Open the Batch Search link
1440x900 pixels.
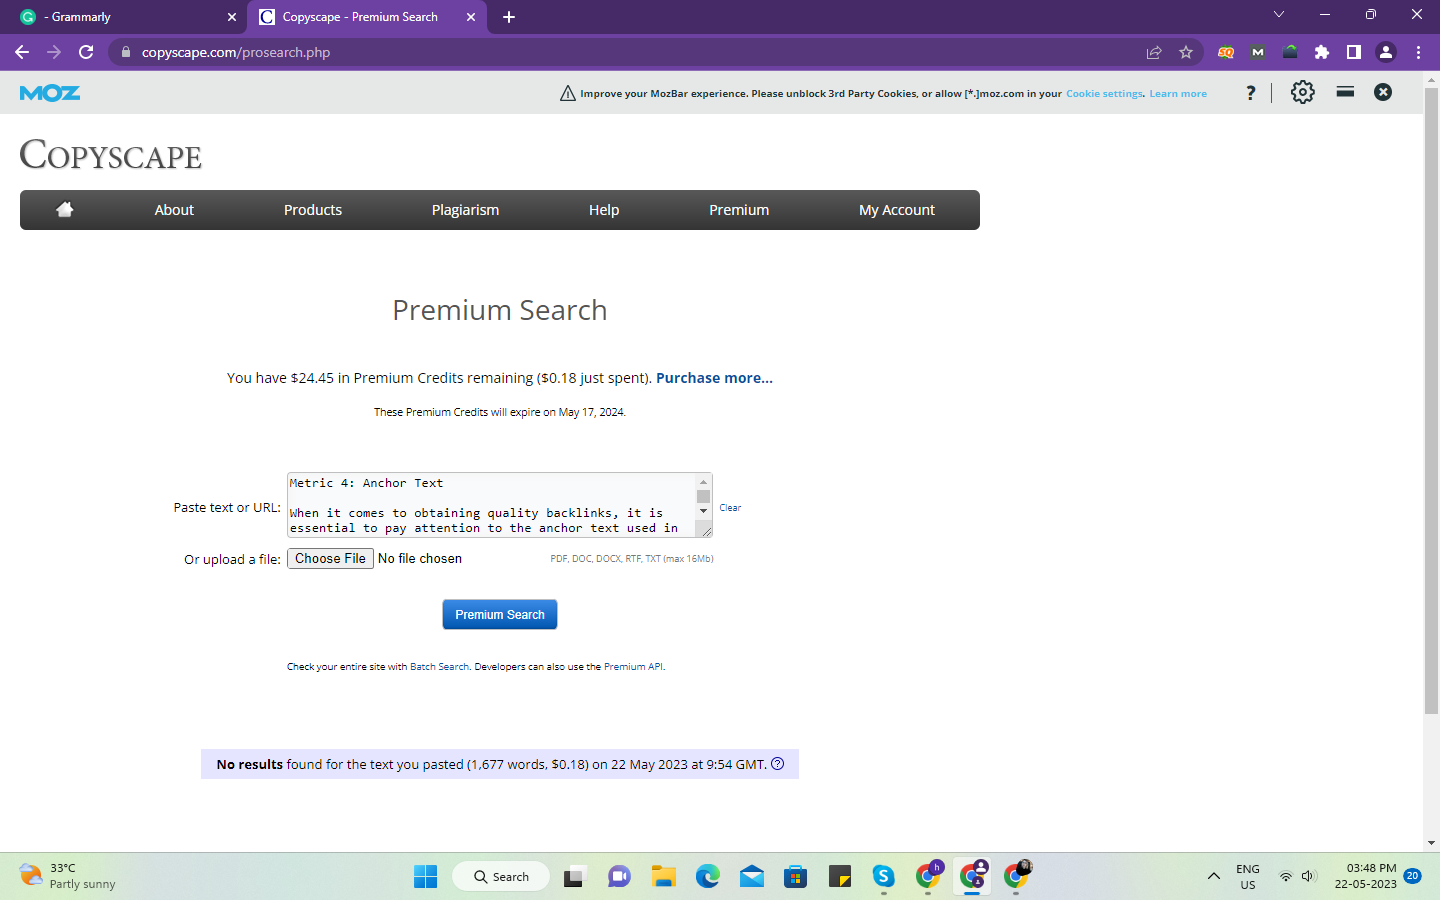pos(439,667)
